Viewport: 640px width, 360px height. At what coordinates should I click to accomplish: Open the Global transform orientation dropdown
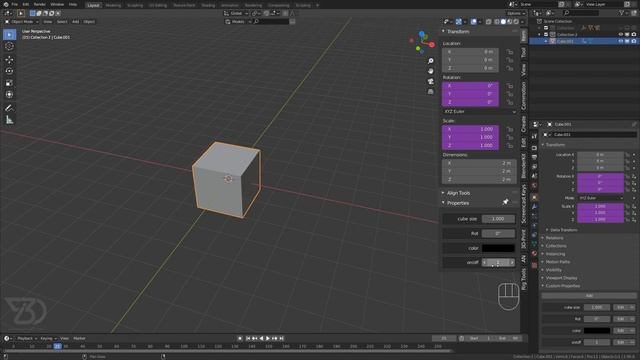236,13
